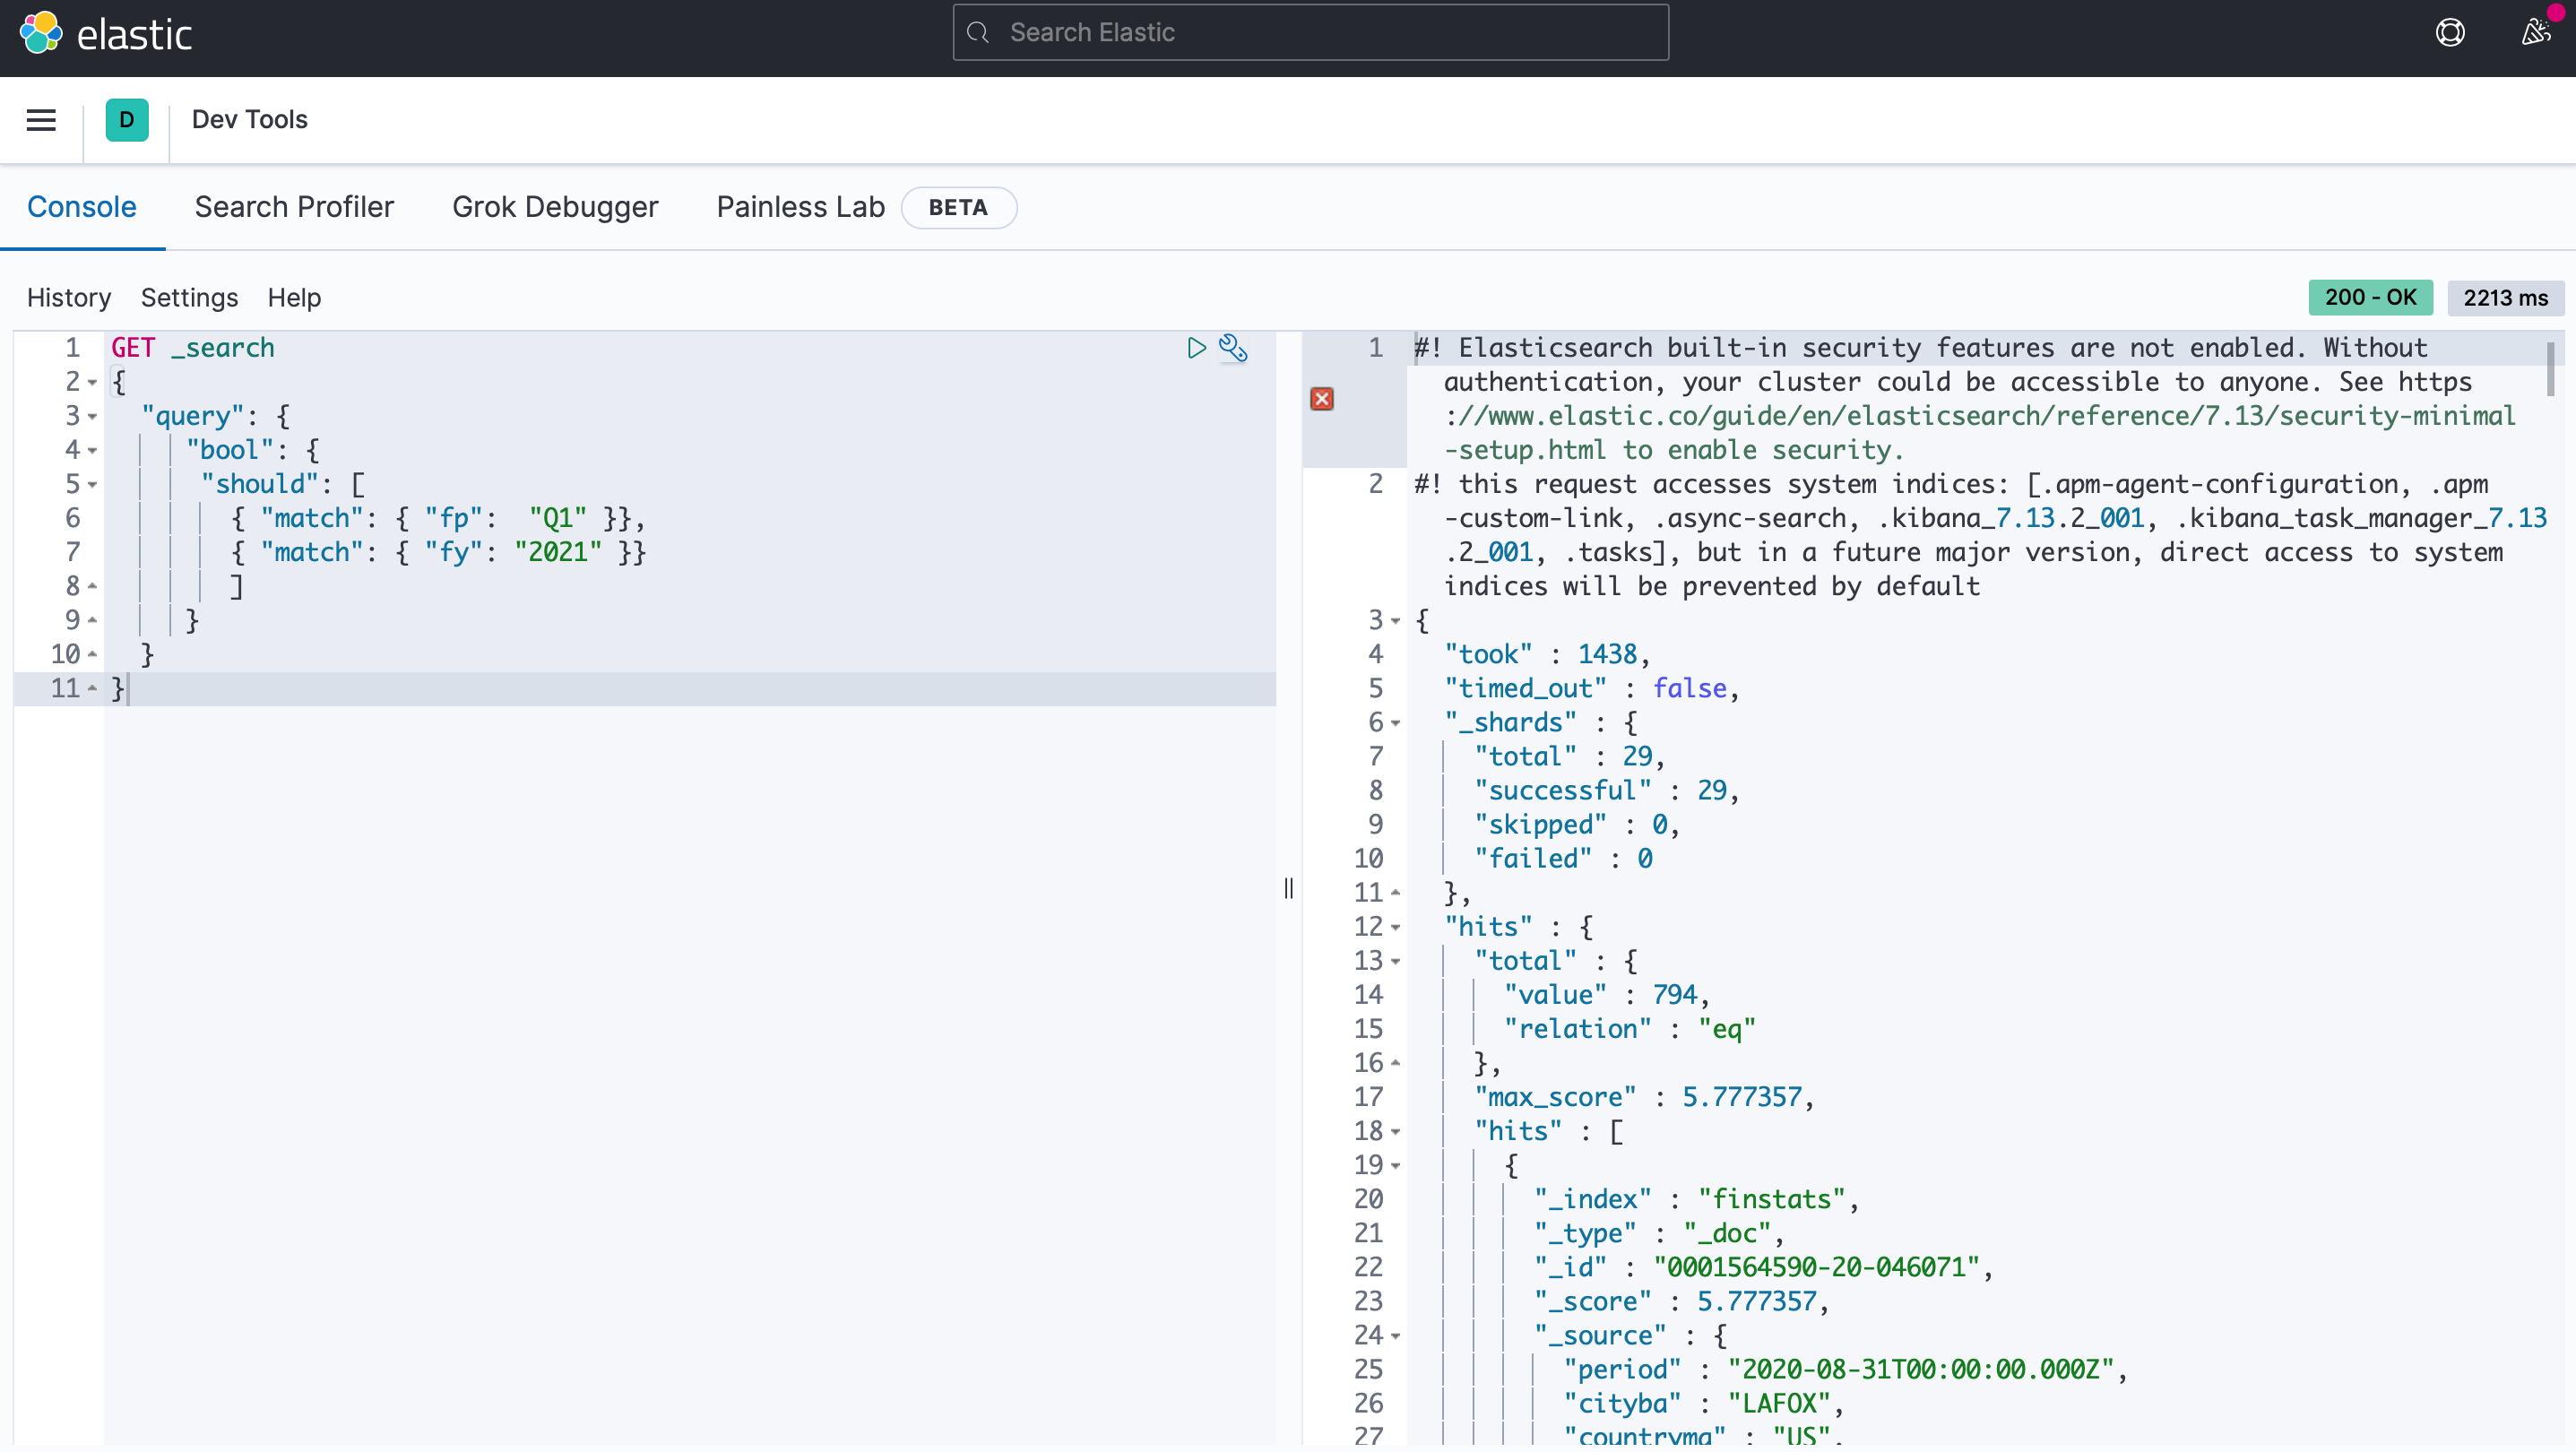Click the "_index" : "finstats" line
Screen dimensions: 2576x1452
coord(1696,1199)
